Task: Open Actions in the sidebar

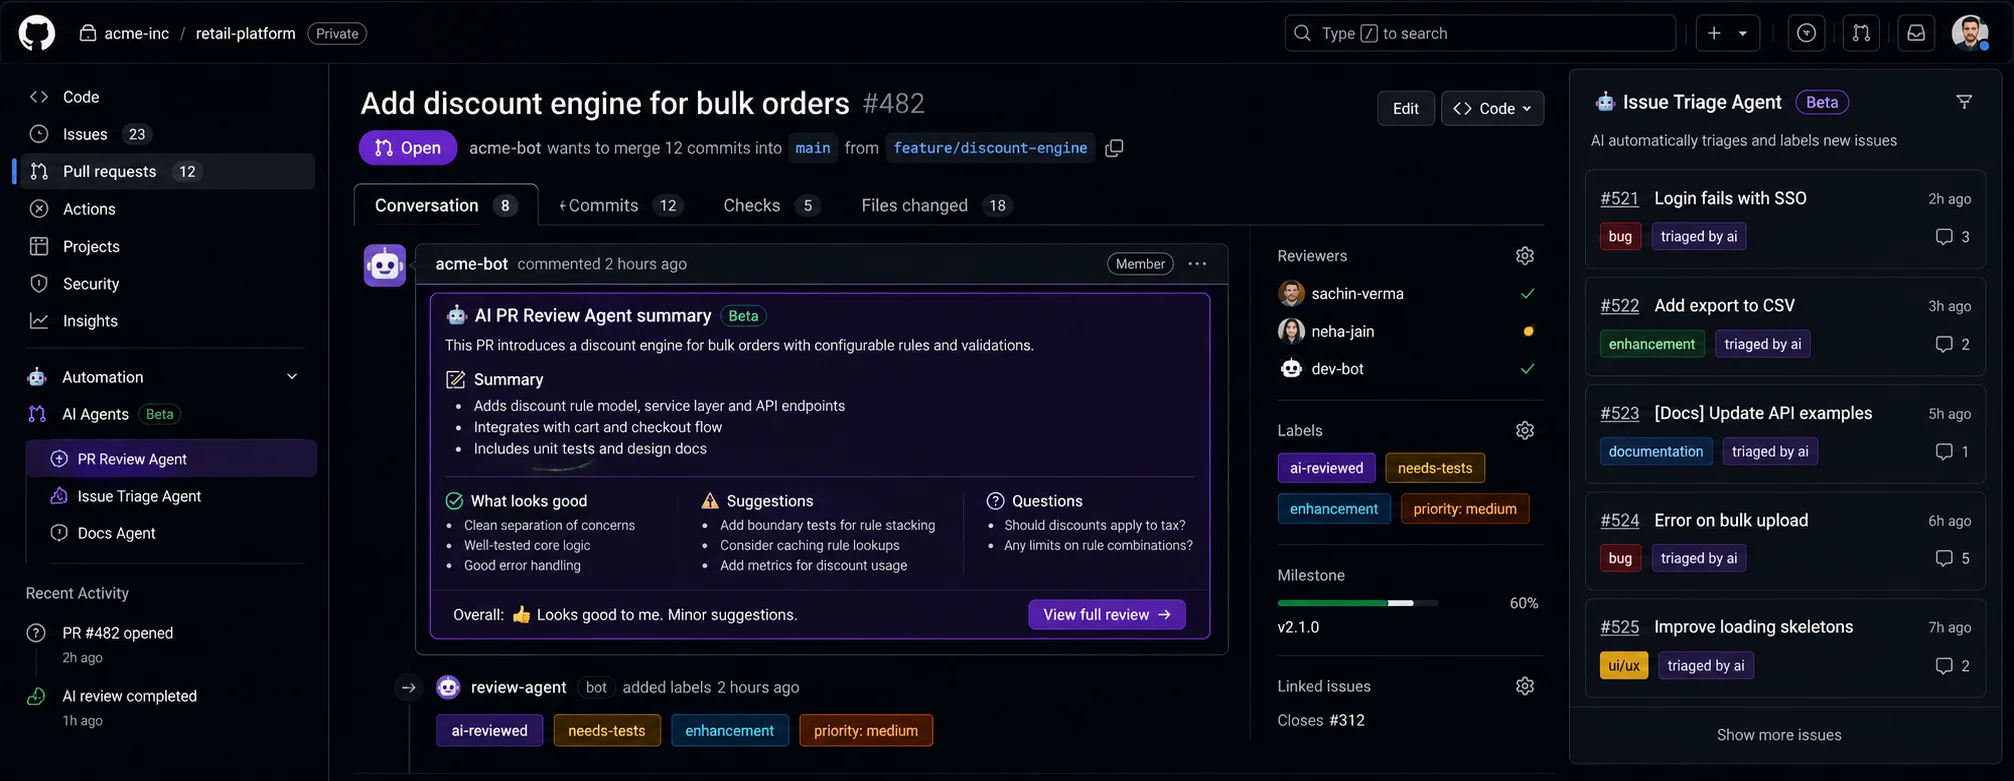Action: point(167,209)
